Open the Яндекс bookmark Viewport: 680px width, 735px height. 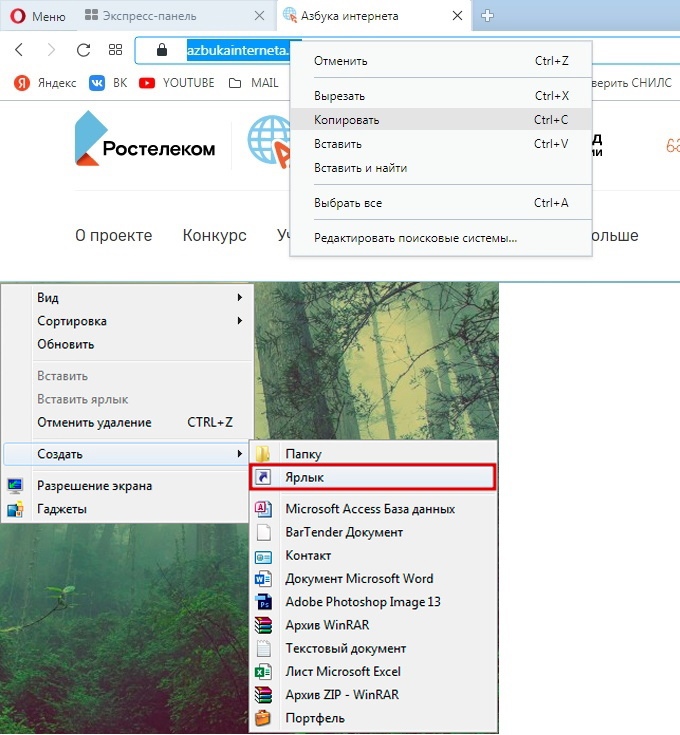(43, 83)
